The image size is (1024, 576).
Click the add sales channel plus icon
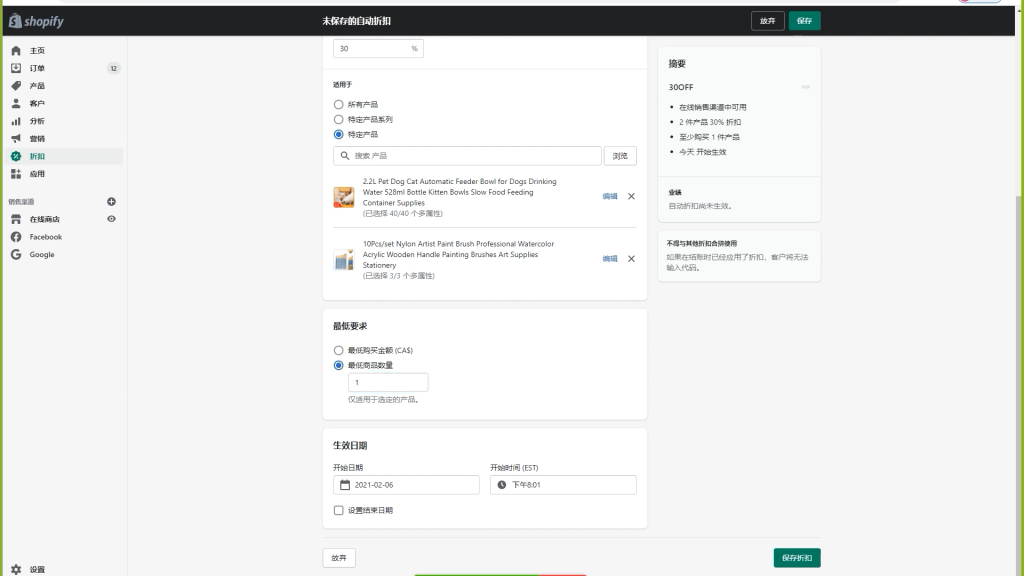pyautogui.click(x=111, y=202)
